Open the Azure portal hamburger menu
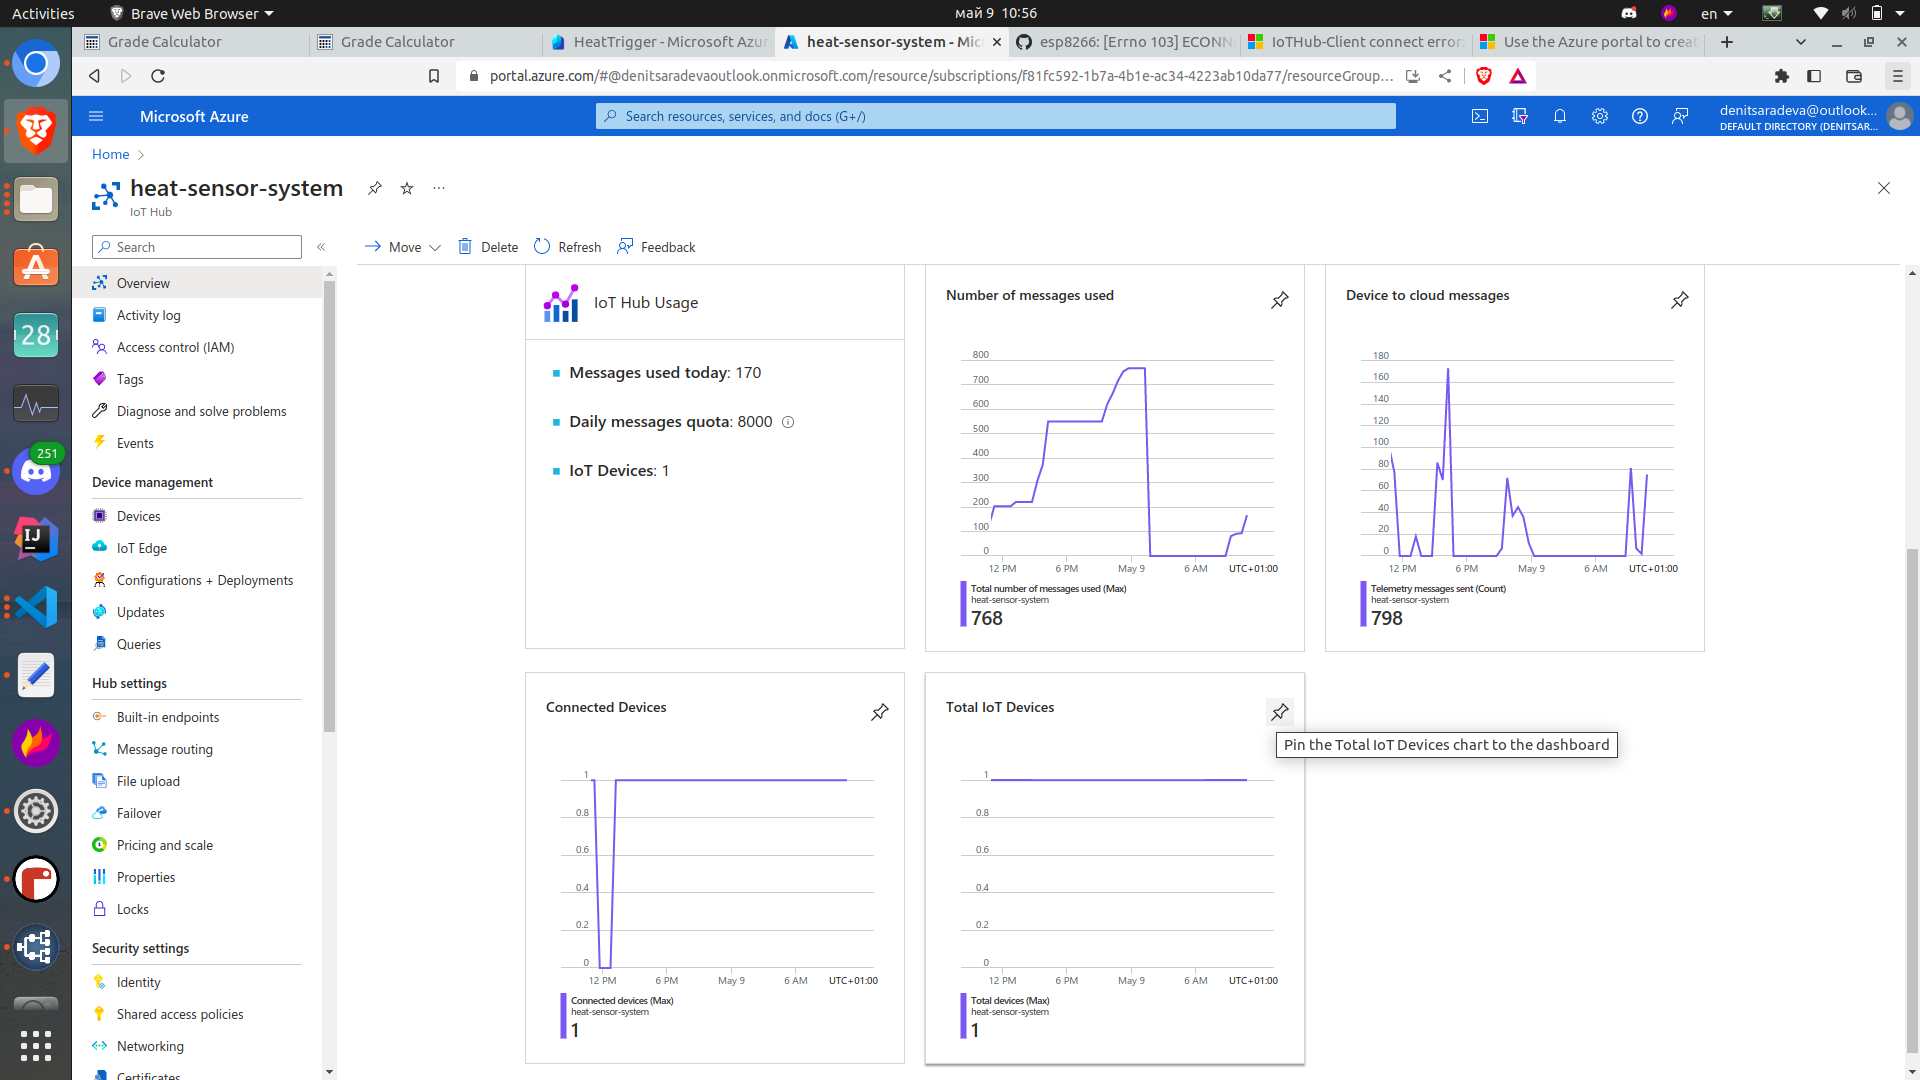This screenshot has height=1080, width=1920. click(x=96, y=116)
